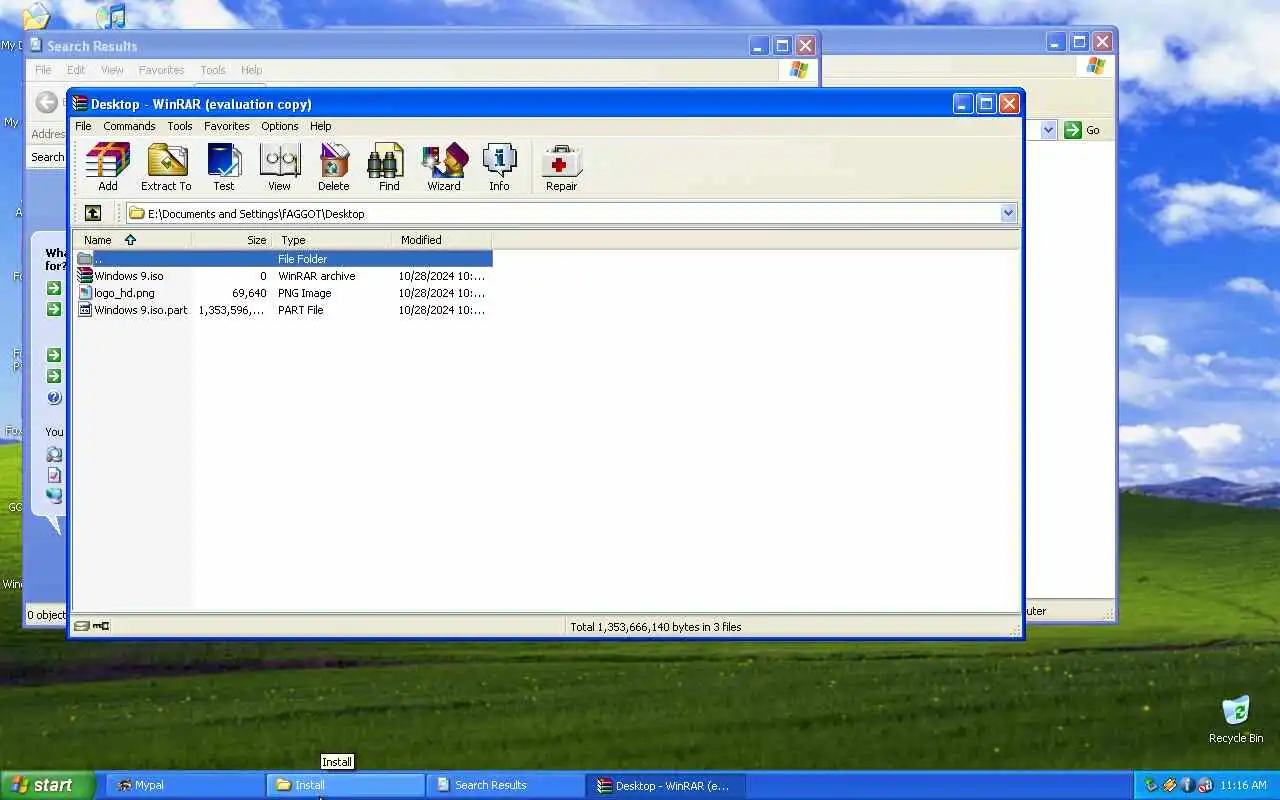Open the Edit menu in Search Results window

[76, 70]
